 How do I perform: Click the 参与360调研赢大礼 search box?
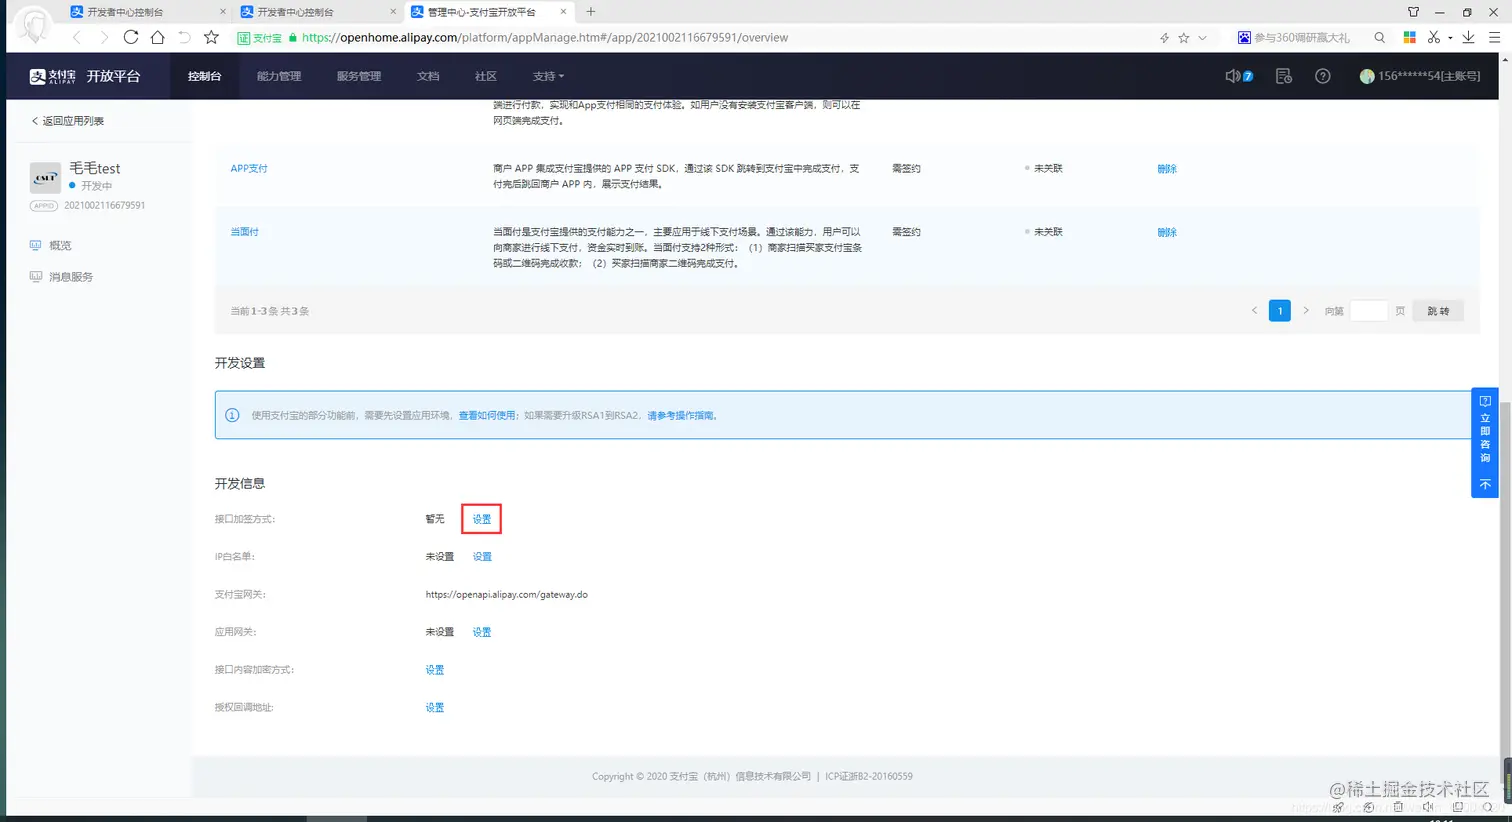pyautogui.click(x=1300, y=38)
